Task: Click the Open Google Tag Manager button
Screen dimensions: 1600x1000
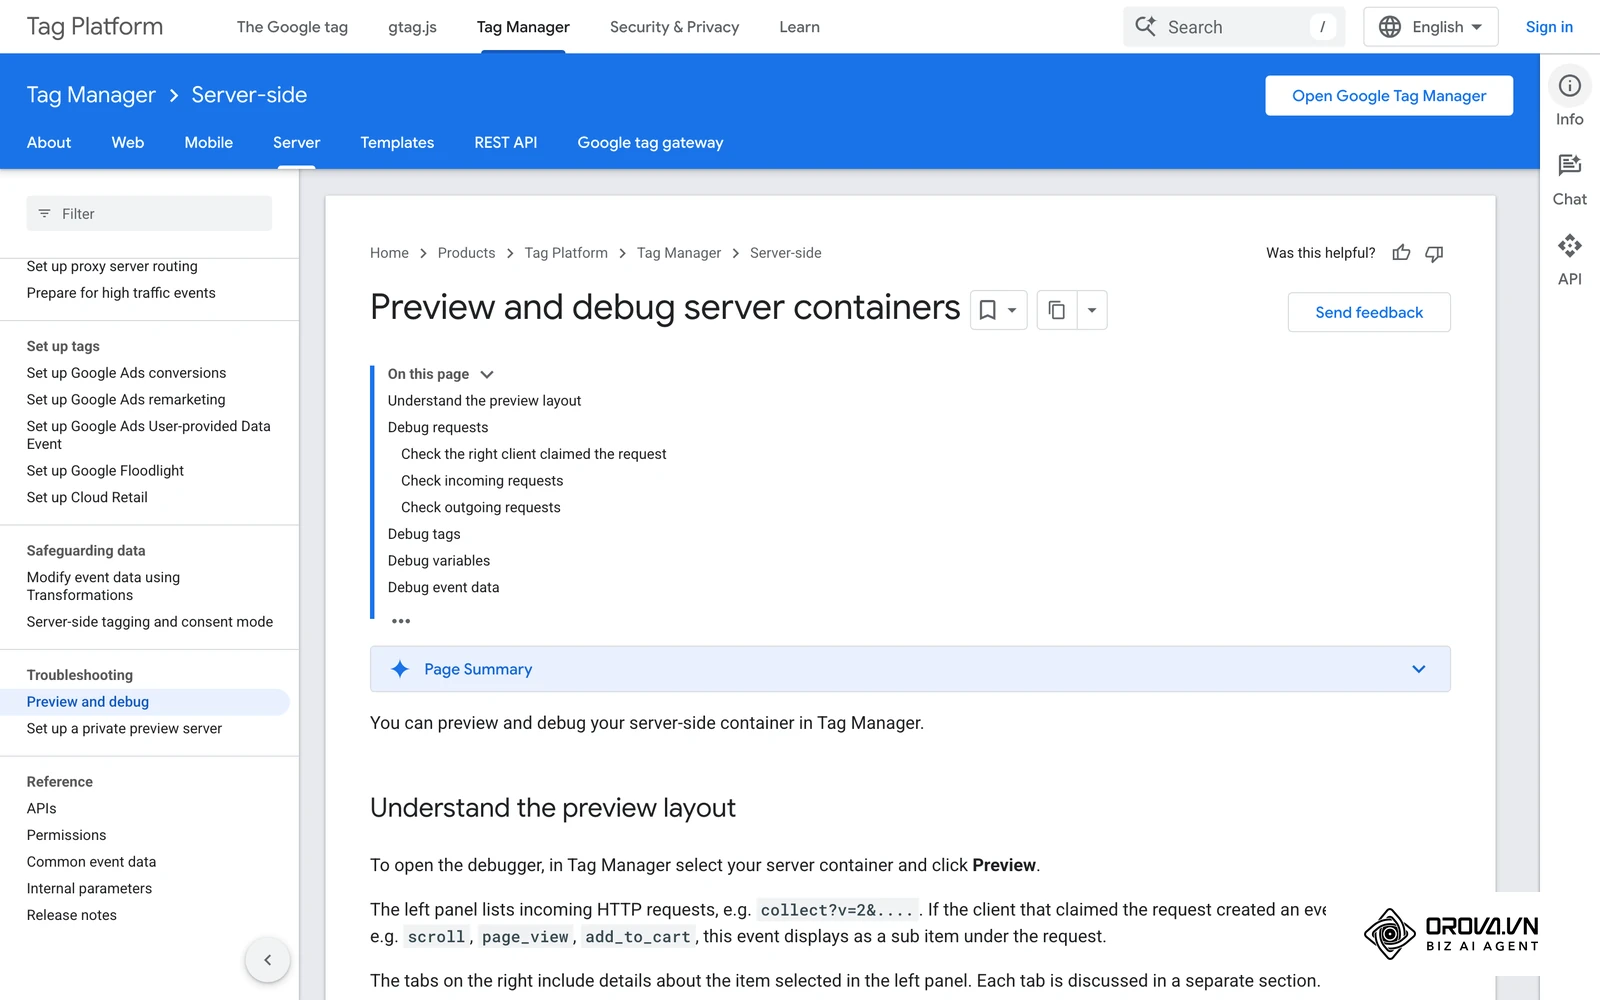Action: [1389, 96]
